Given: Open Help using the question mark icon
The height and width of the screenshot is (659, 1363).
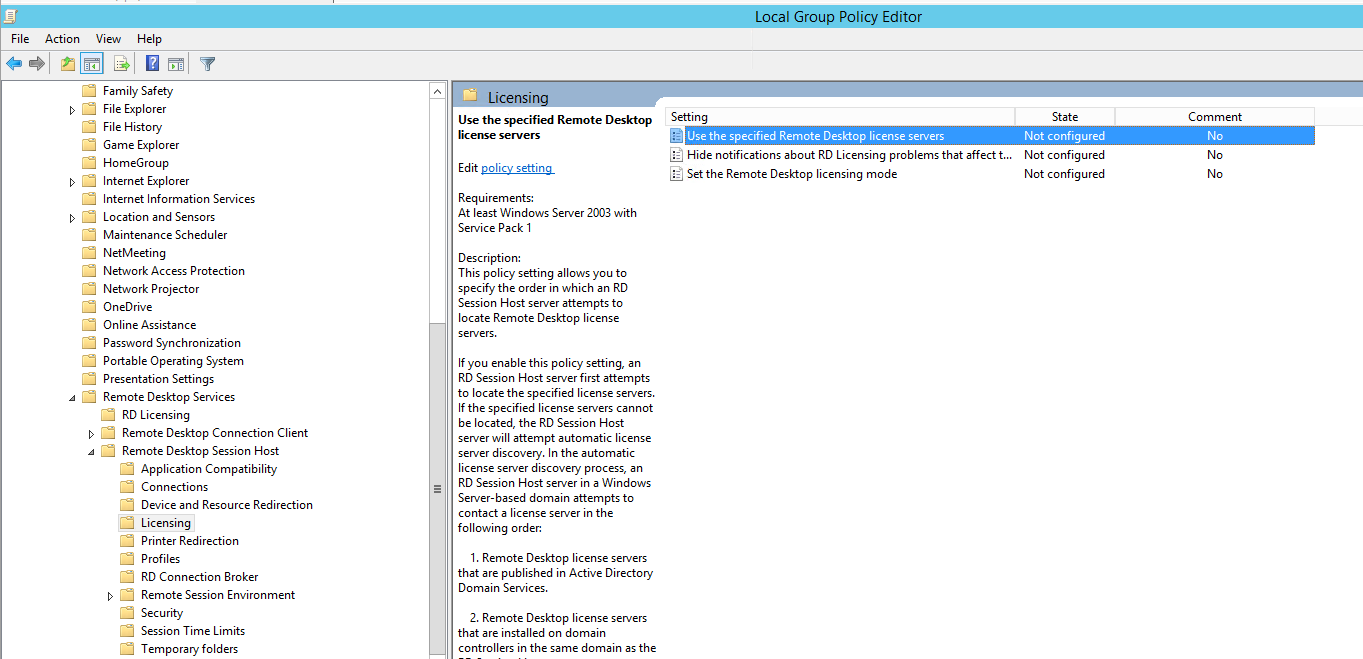Looking at the screenshot, I should [x=152, y=64].
